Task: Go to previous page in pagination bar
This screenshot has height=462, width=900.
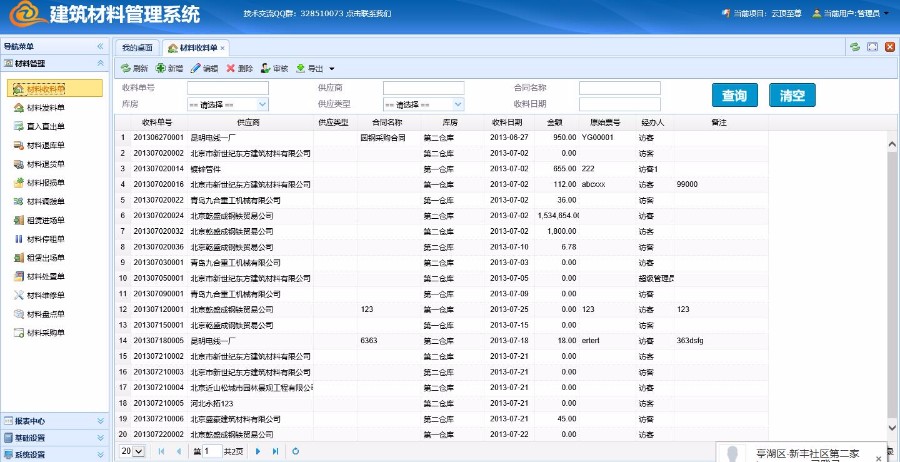Action: pyautogui.click(x=179, y=451)
